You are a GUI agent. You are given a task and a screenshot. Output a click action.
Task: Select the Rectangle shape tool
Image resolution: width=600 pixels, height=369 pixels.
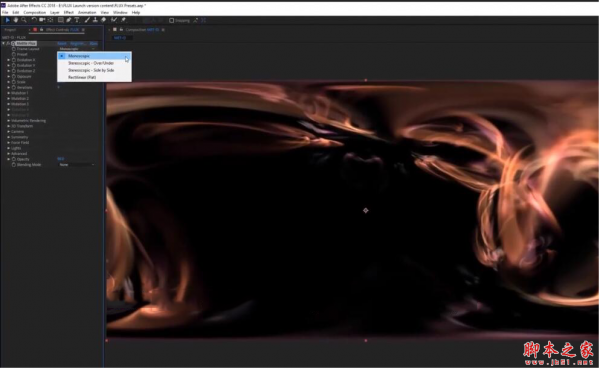coord(60,20)
